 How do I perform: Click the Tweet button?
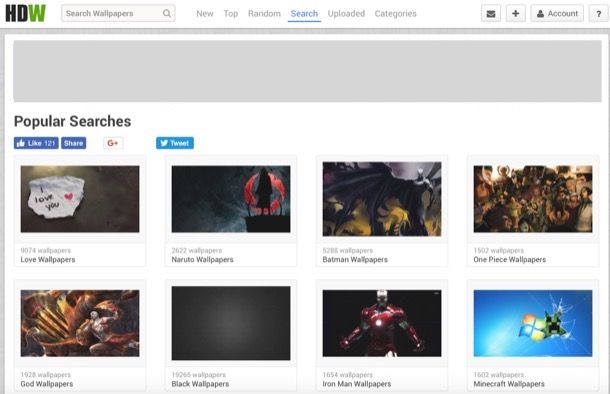pyautogui.click(x=175, y=143)
